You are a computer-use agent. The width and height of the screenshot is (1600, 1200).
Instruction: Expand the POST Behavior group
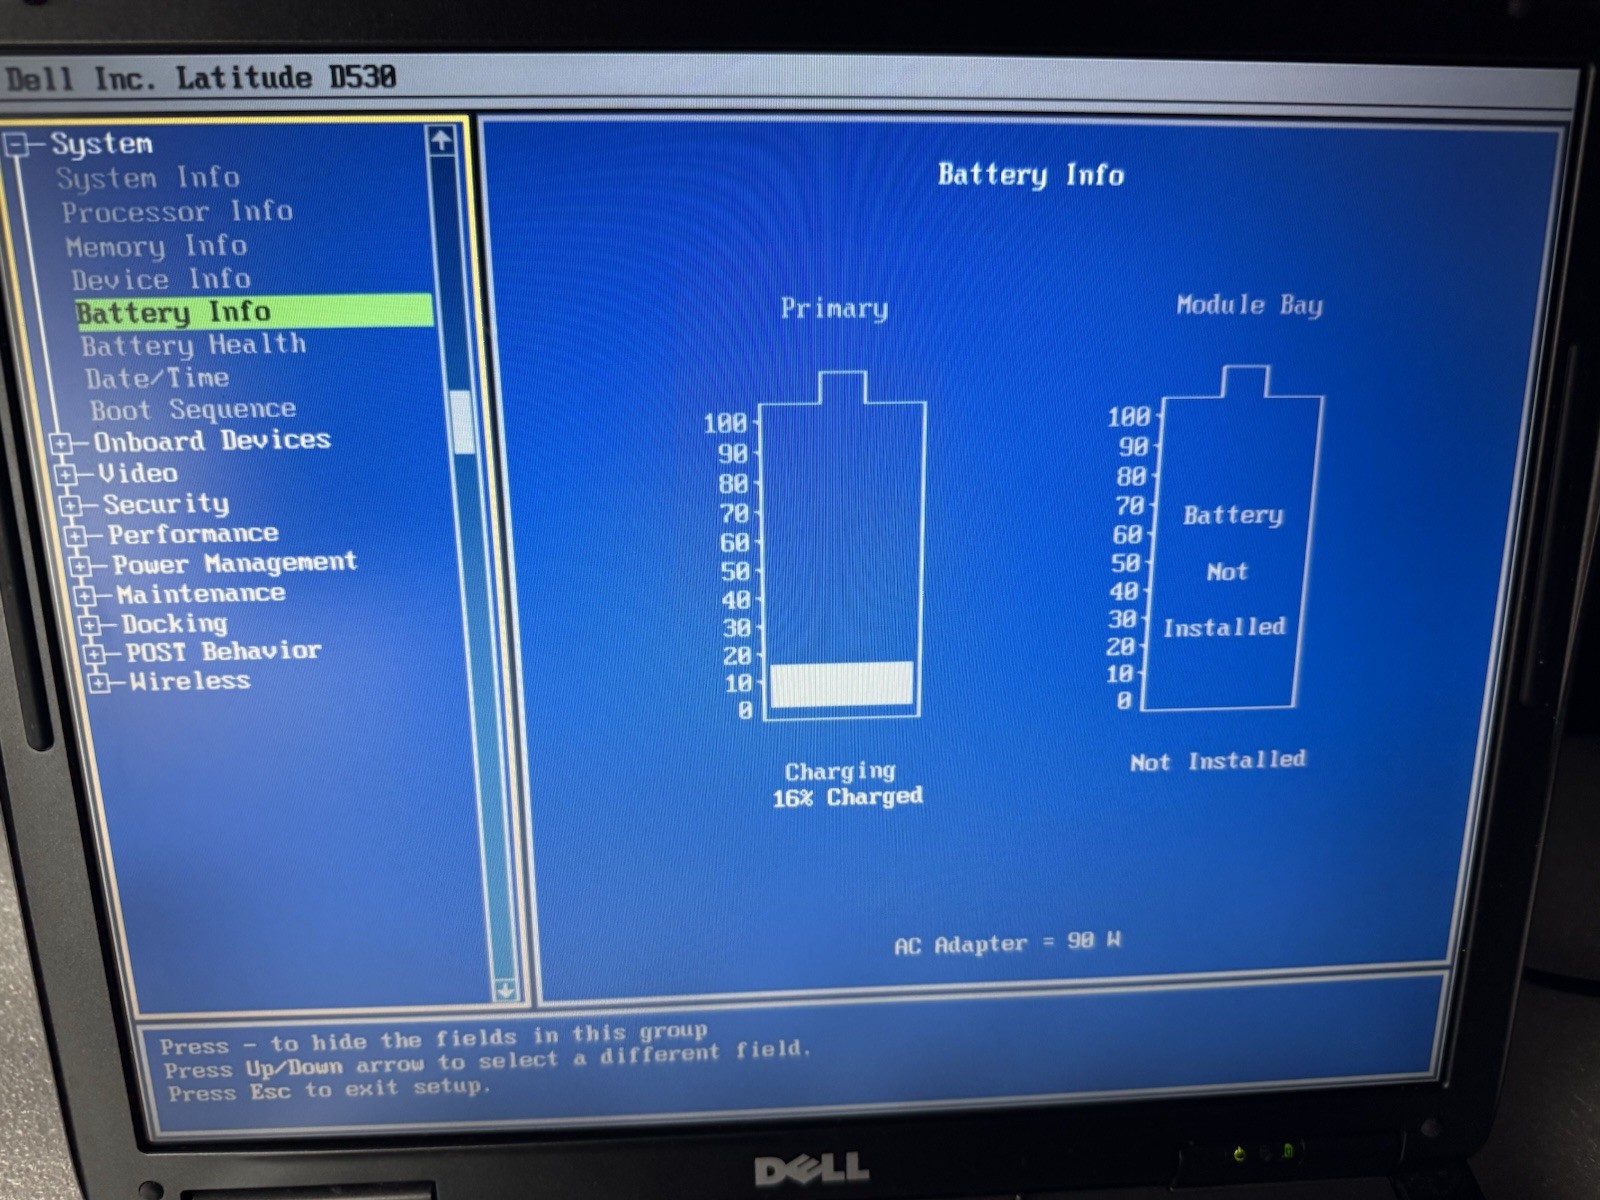click(95, 654)
